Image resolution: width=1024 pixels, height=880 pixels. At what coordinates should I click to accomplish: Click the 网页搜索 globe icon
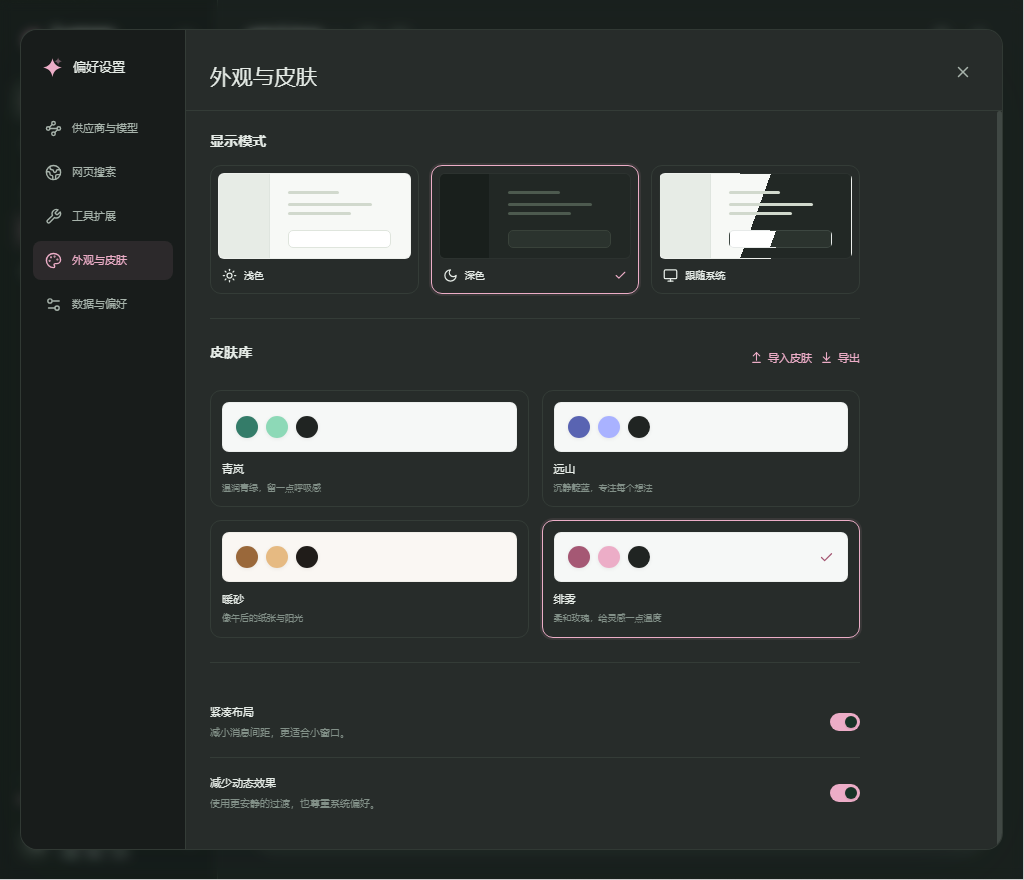tap(54, 172)
